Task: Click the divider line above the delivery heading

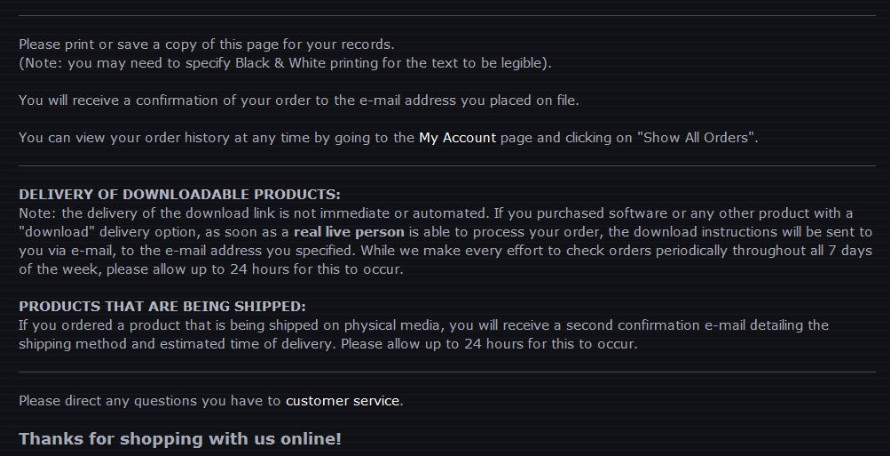Action: pos(447,166)
